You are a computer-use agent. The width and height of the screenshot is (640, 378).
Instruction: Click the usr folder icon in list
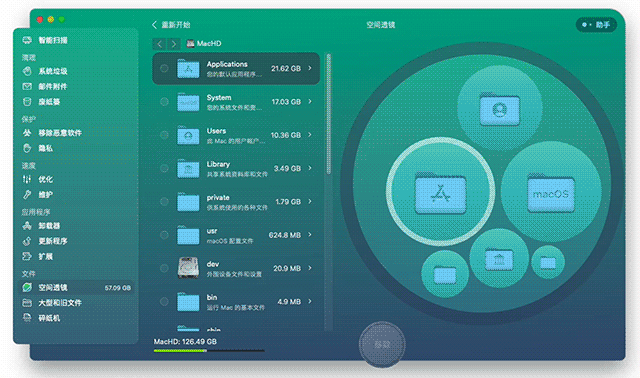188,235
